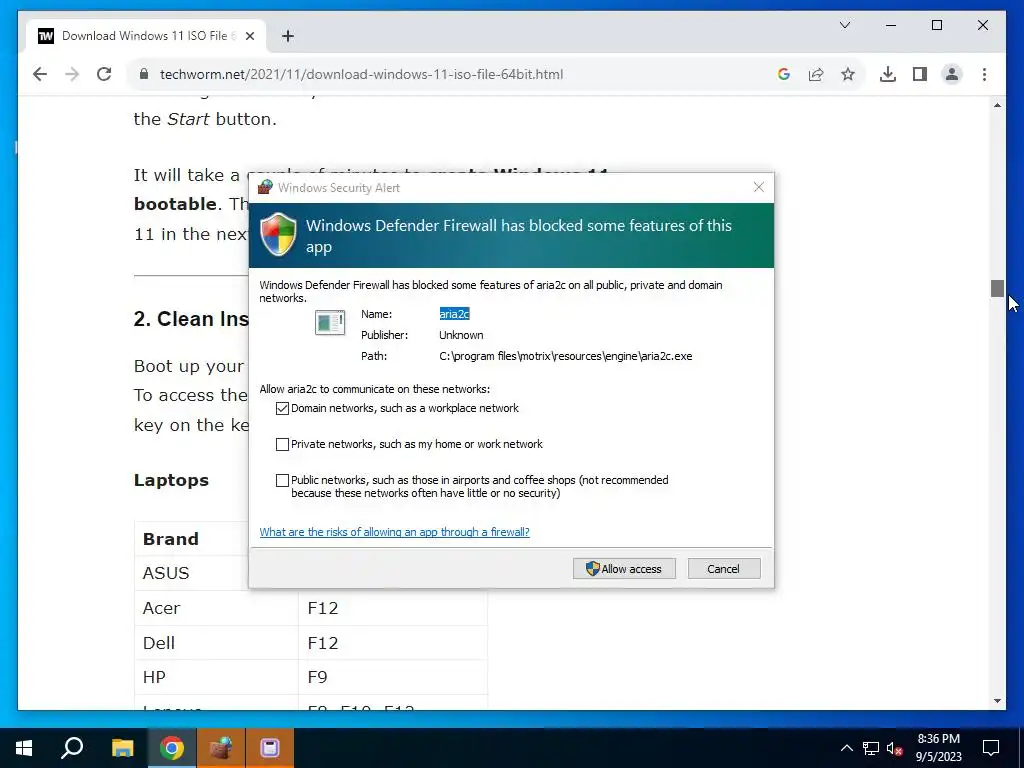Expand tab search chevron in title bar

tap(844, 25)
